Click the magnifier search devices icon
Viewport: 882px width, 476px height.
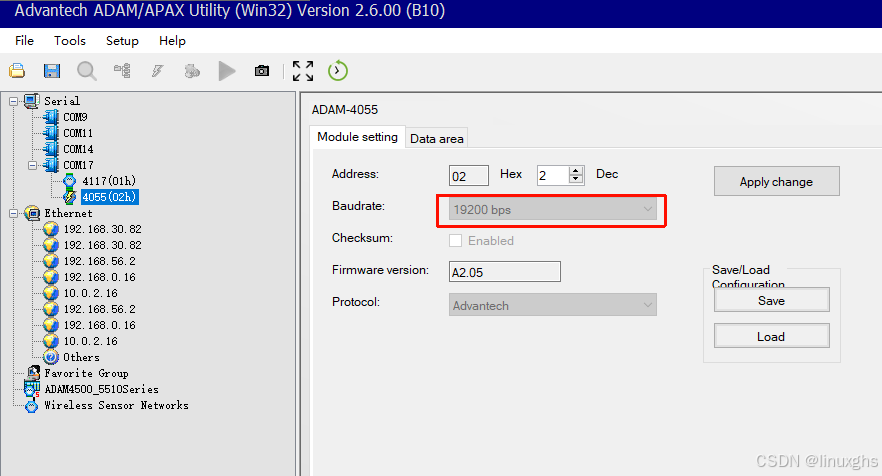coord(87,71)
